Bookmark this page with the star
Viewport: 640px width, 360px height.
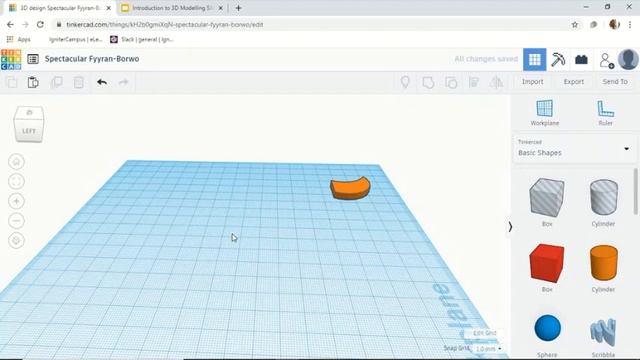click(x=575, y=24)
